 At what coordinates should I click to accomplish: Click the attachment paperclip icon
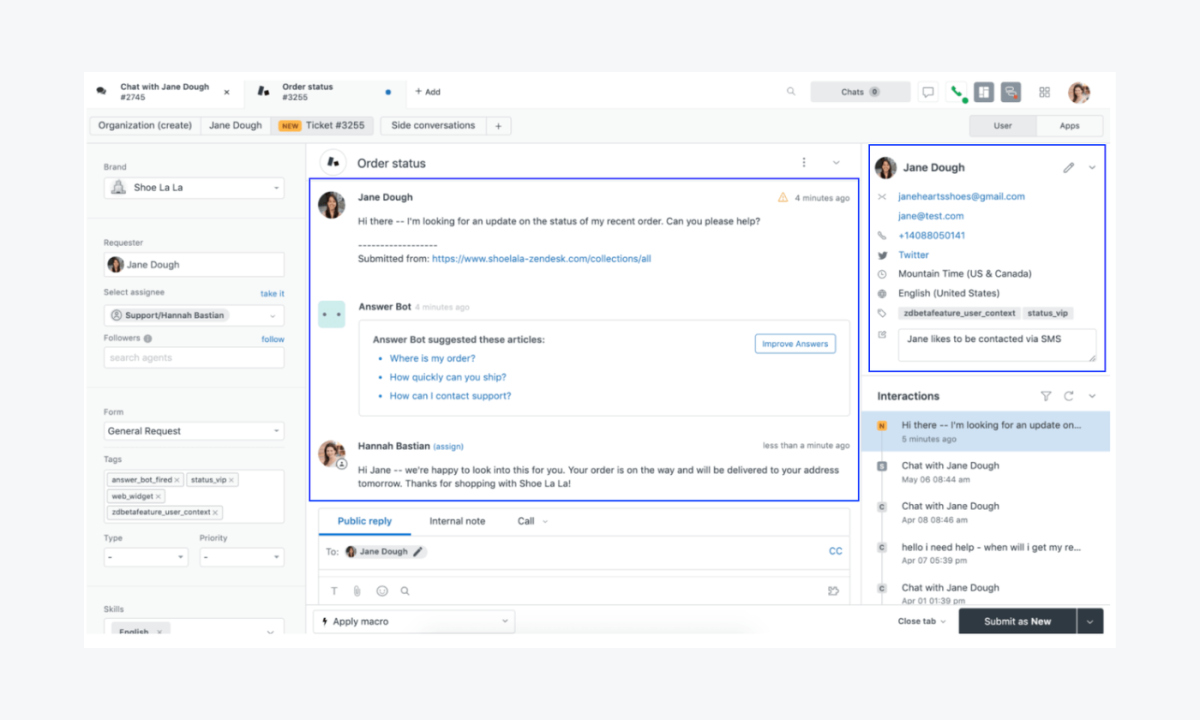[x=357, y=591]
